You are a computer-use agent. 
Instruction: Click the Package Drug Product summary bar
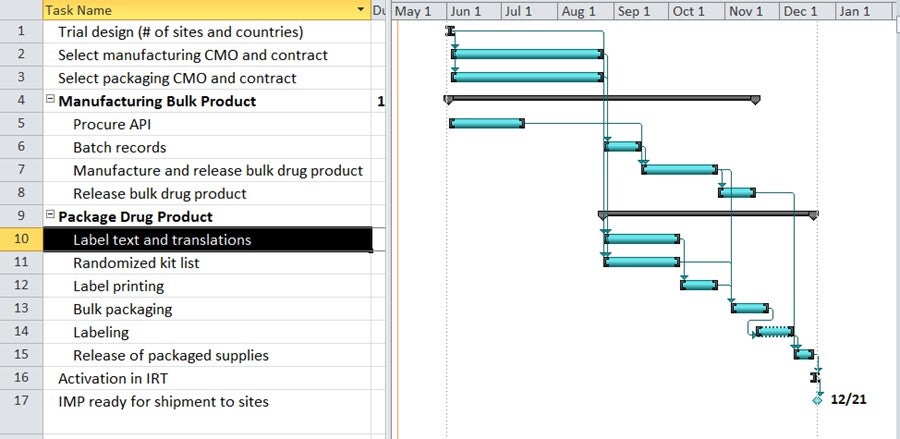(708, 213)
